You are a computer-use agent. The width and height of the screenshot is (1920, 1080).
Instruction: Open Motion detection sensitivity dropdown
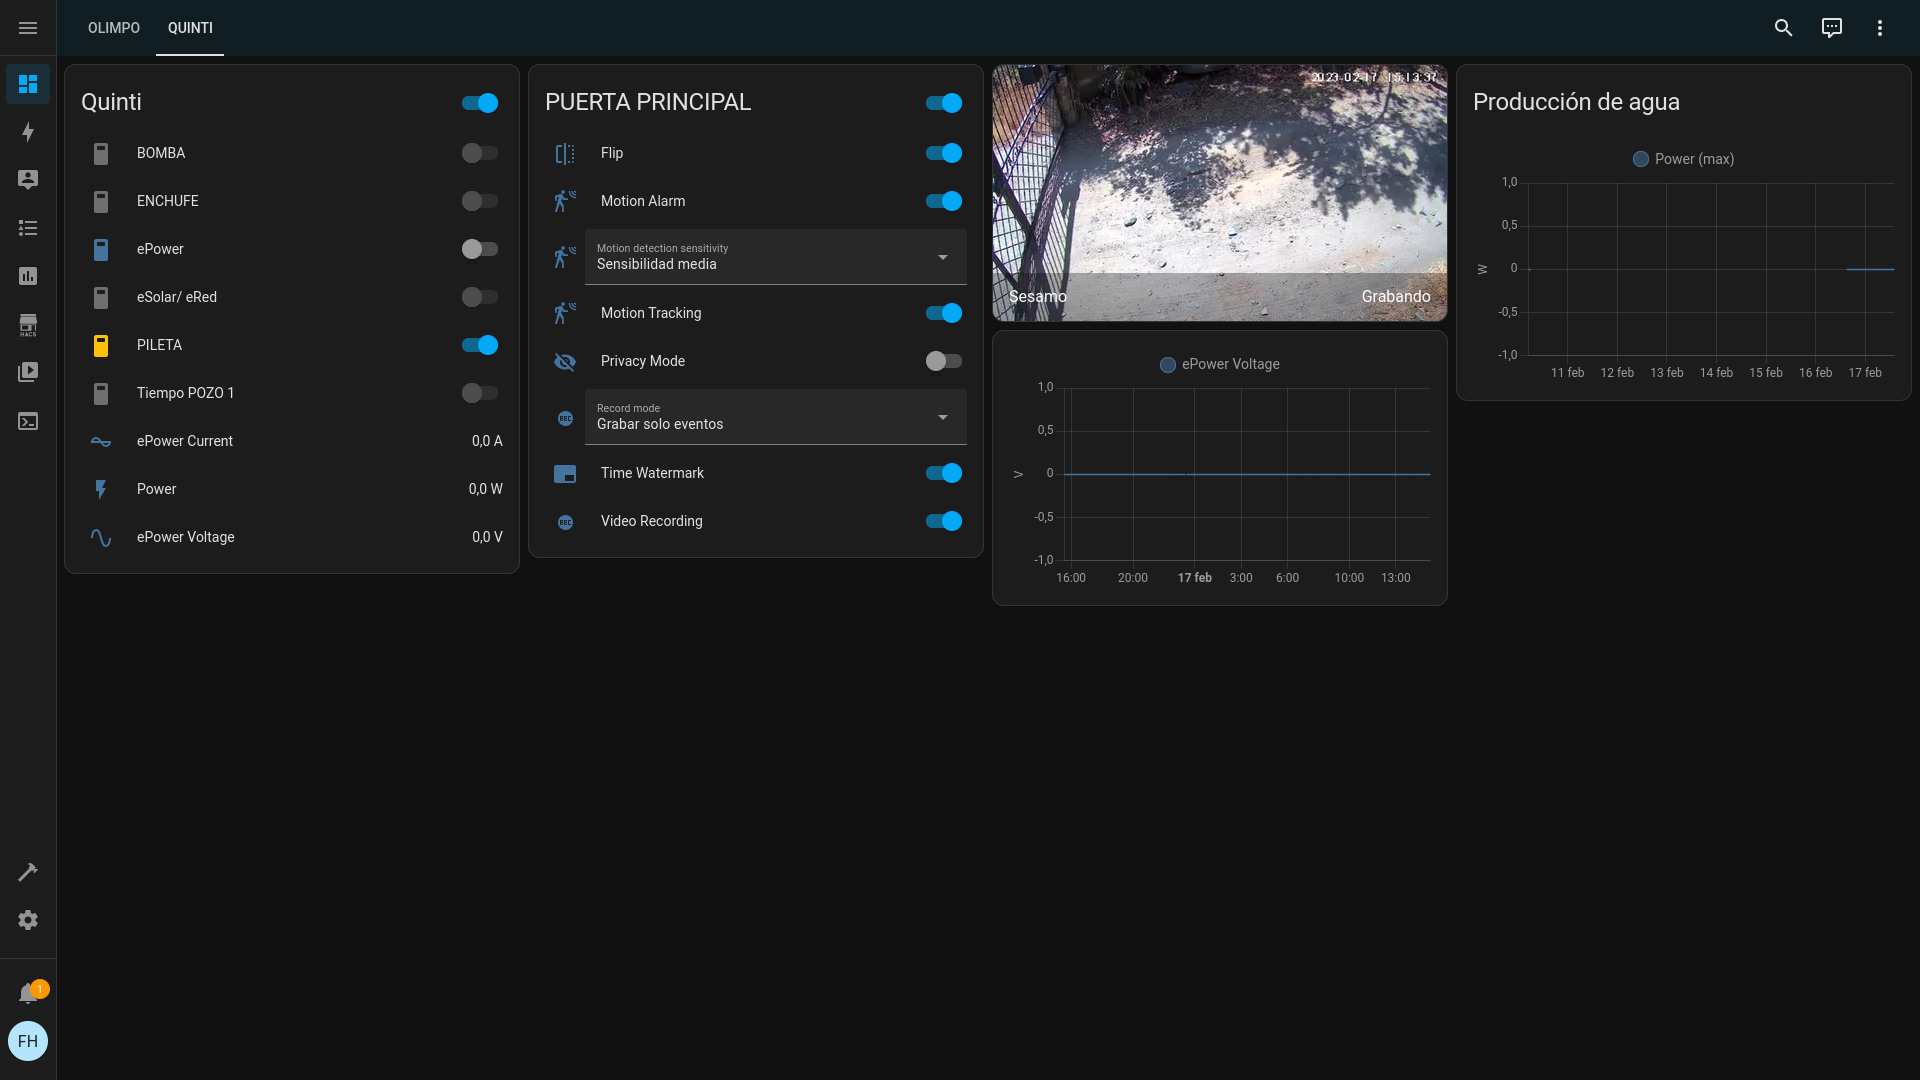[775, 257]
